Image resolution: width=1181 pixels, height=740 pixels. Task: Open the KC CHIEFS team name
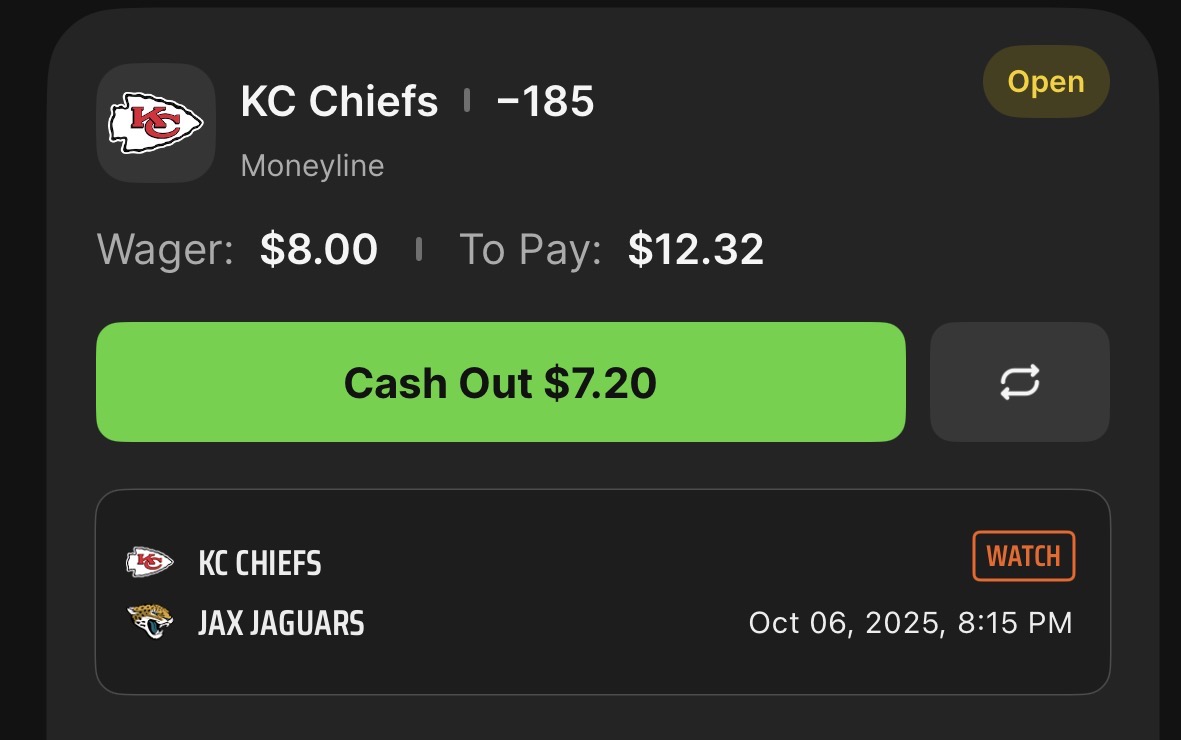point(260,564)
